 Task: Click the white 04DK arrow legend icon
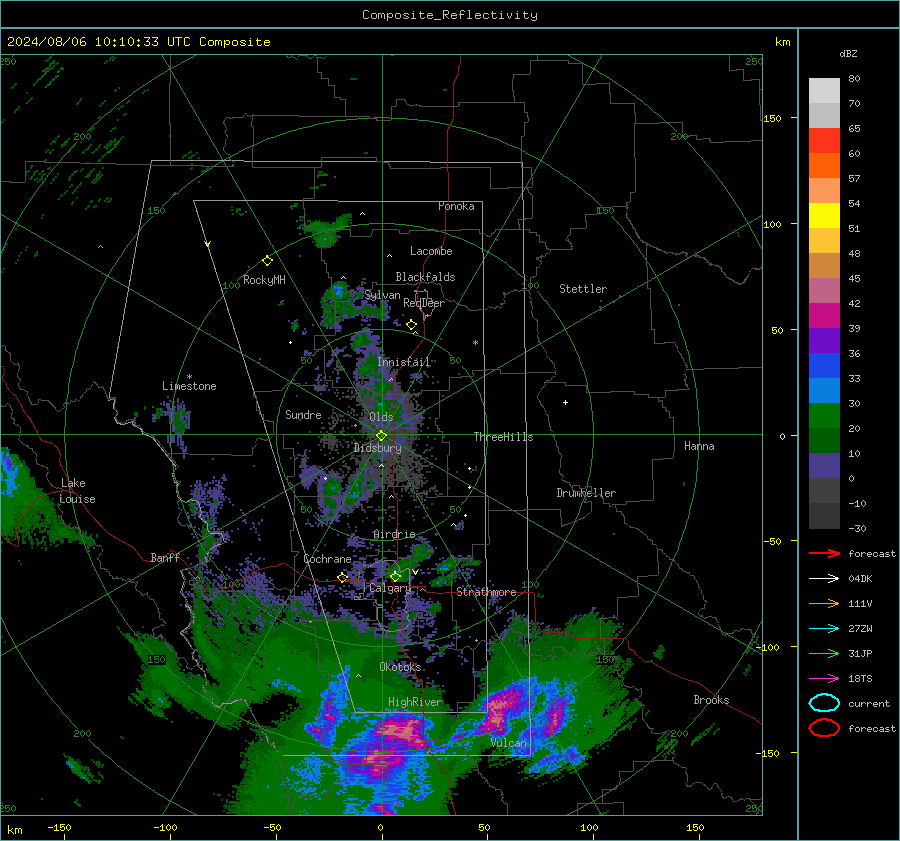(824, 579)
